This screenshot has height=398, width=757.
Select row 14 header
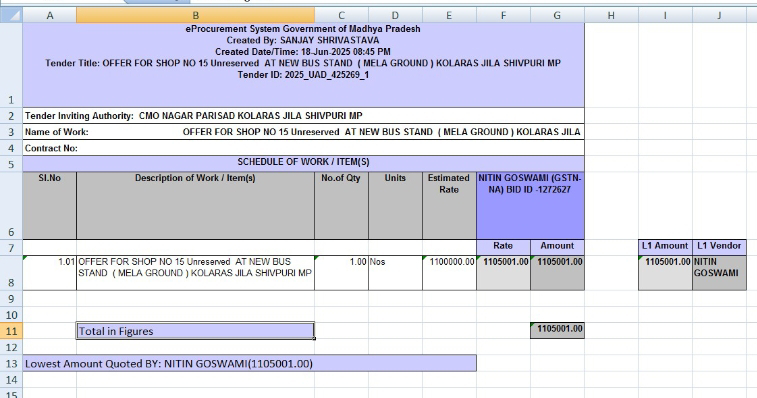coord(11,380)
